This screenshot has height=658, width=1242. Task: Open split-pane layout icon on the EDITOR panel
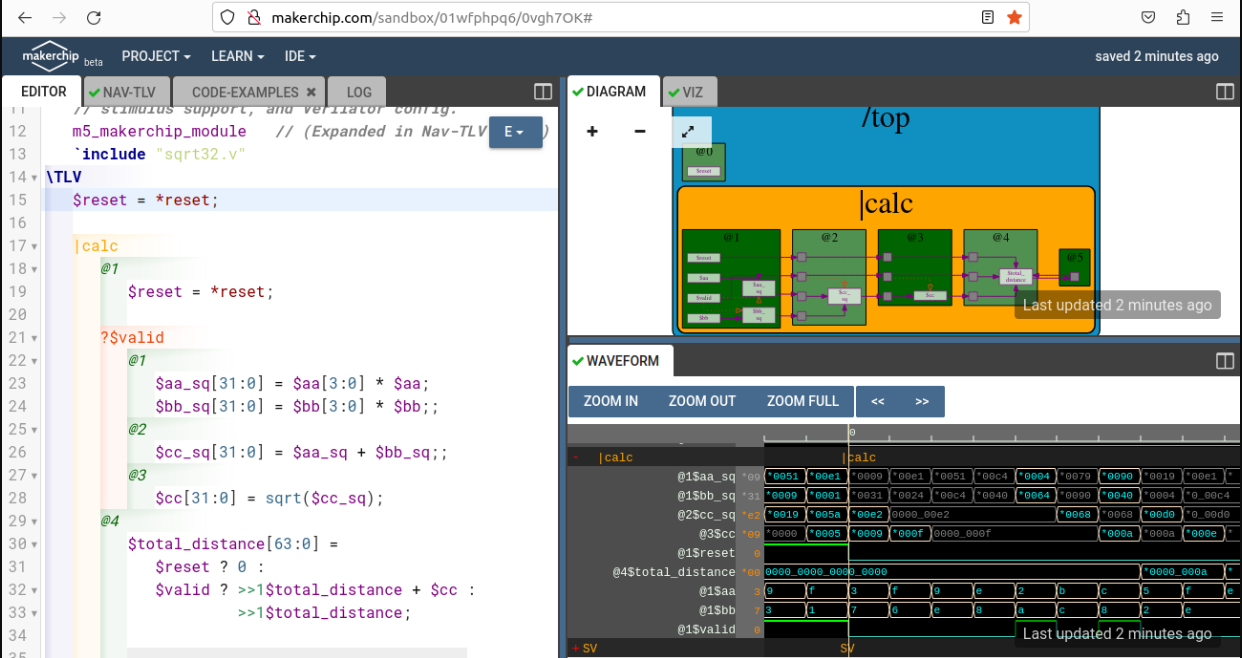(x=542, y=91)
